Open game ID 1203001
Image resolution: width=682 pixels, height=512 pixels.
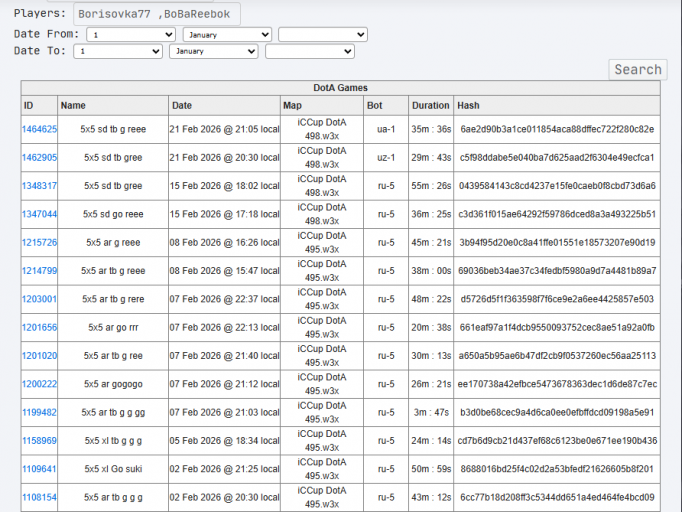[x=39, y=299]
